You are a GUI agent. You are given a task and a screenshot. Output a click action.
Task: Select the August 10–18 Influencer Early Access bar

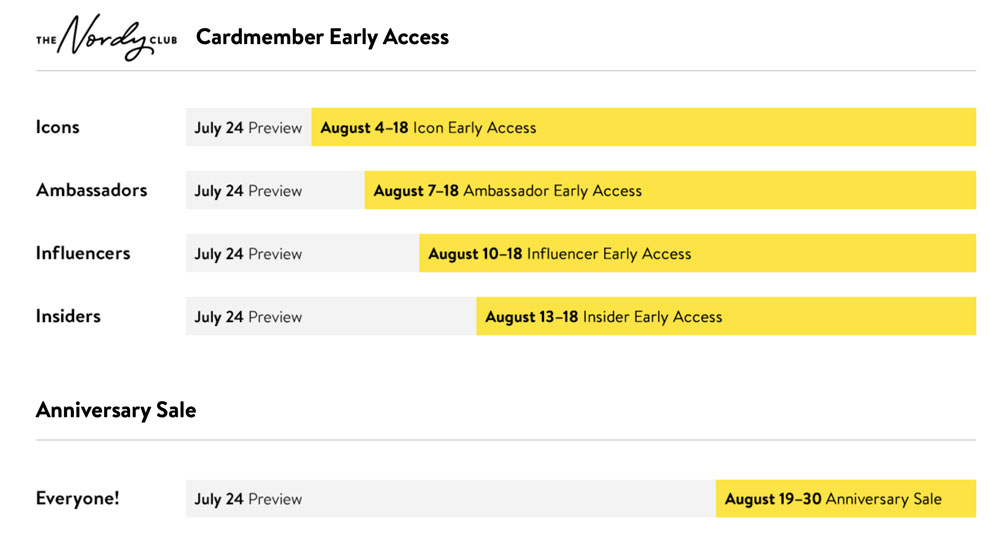(x=697, y=253)
